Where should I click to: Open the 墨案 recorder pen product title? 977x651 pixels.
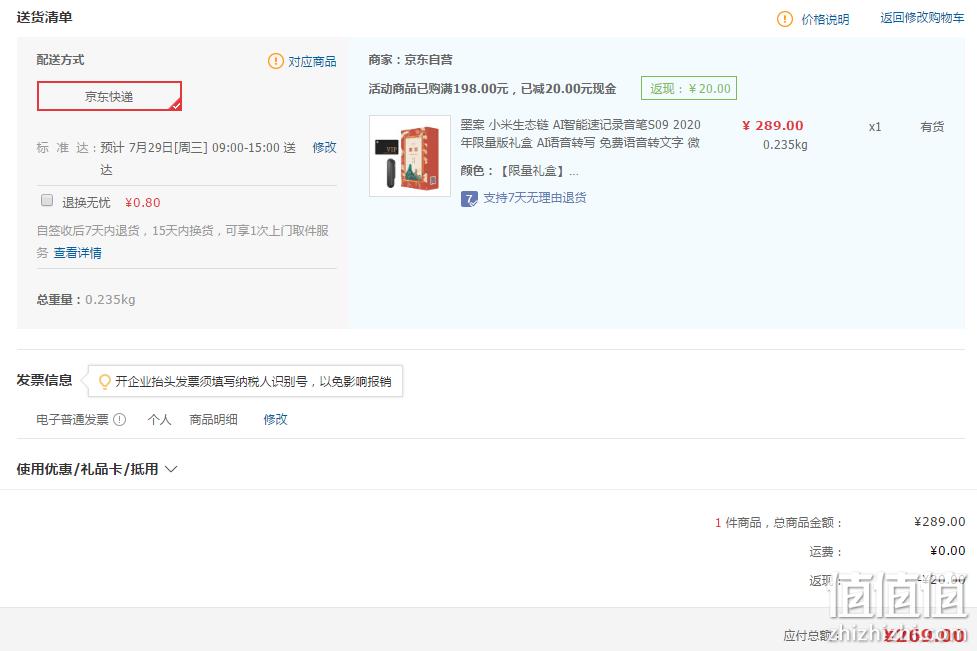pyautogui.click(x=580, y=133)
